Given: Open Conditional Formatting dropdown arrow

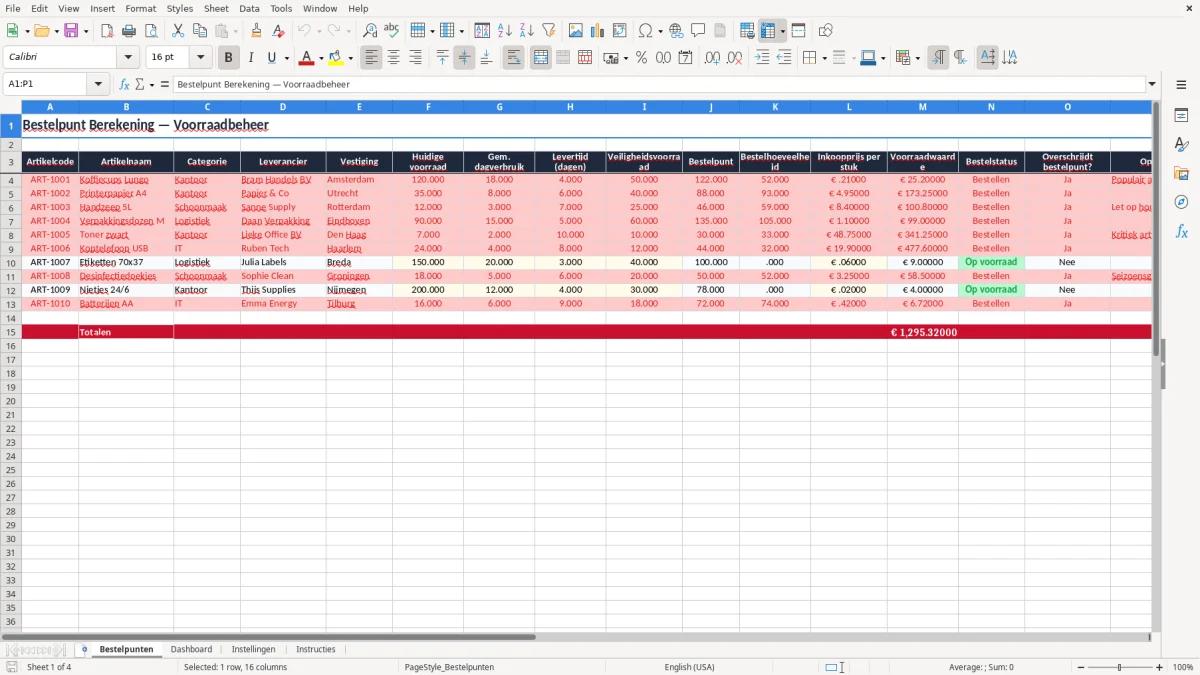Looking at the screenshot, I should [917, 58].
